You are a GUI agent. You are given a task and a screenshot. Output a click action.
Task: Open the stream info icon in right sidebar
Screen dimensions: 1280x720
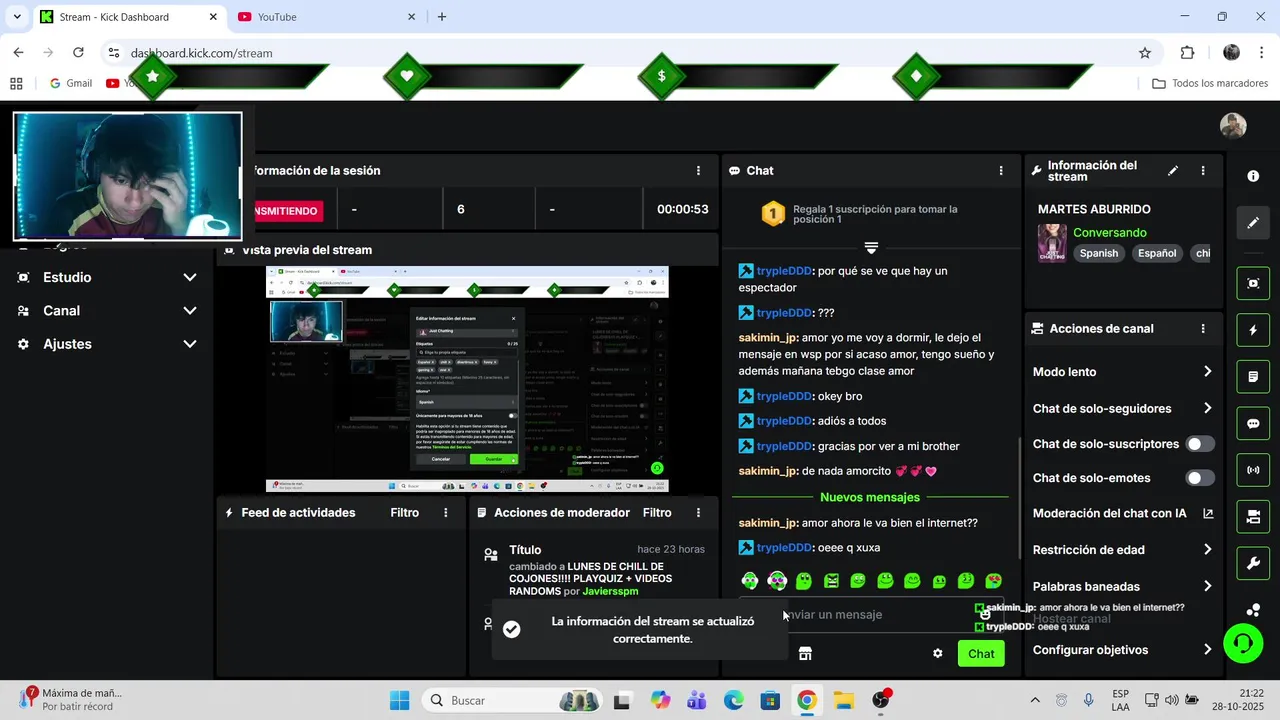[x=1253, y=176]
